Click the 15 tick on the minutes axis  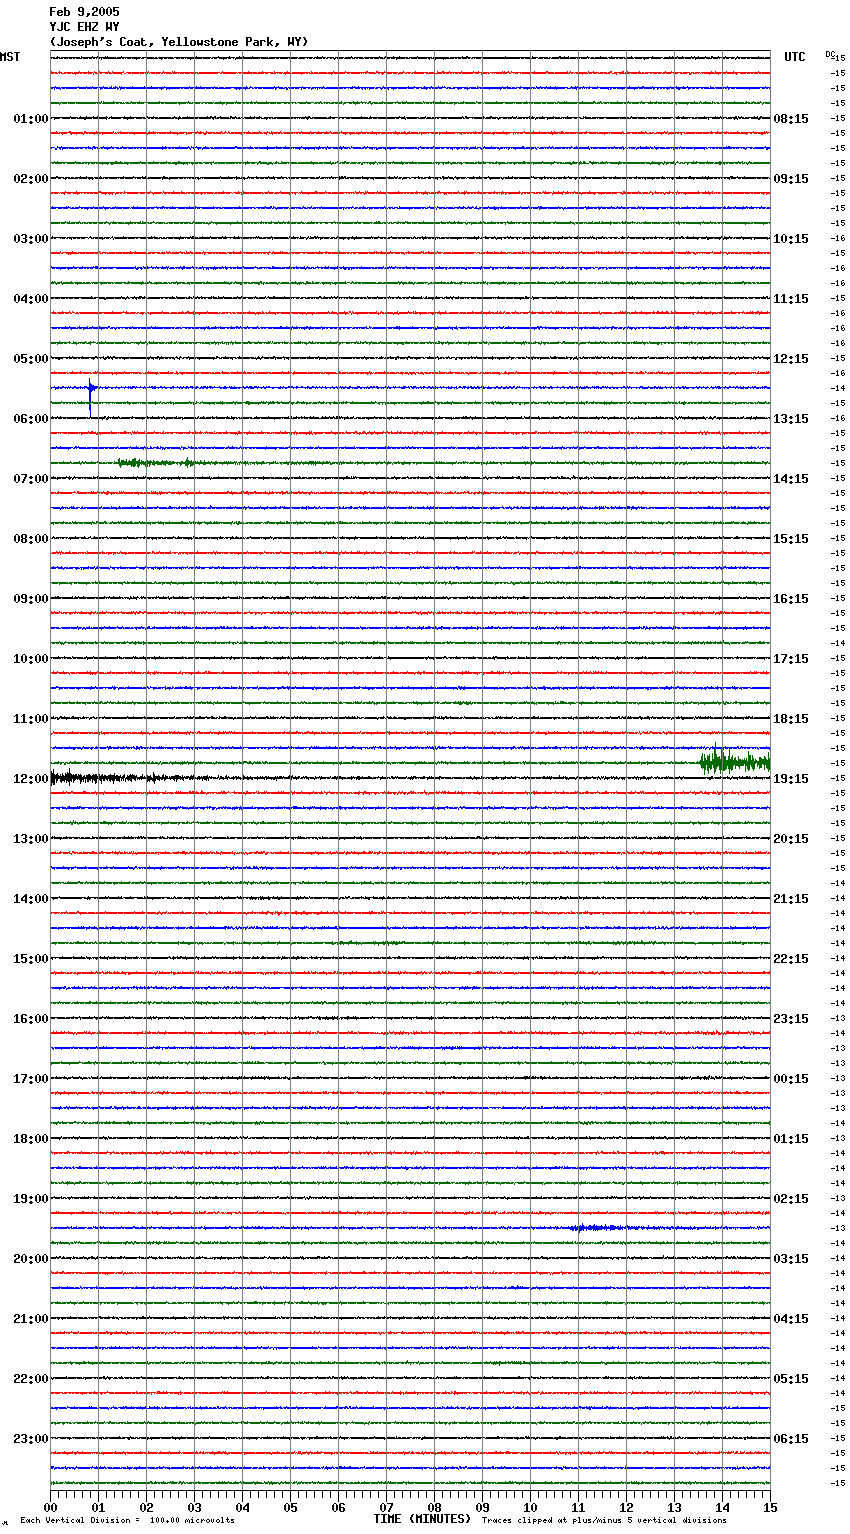[x=770, y=1508]
